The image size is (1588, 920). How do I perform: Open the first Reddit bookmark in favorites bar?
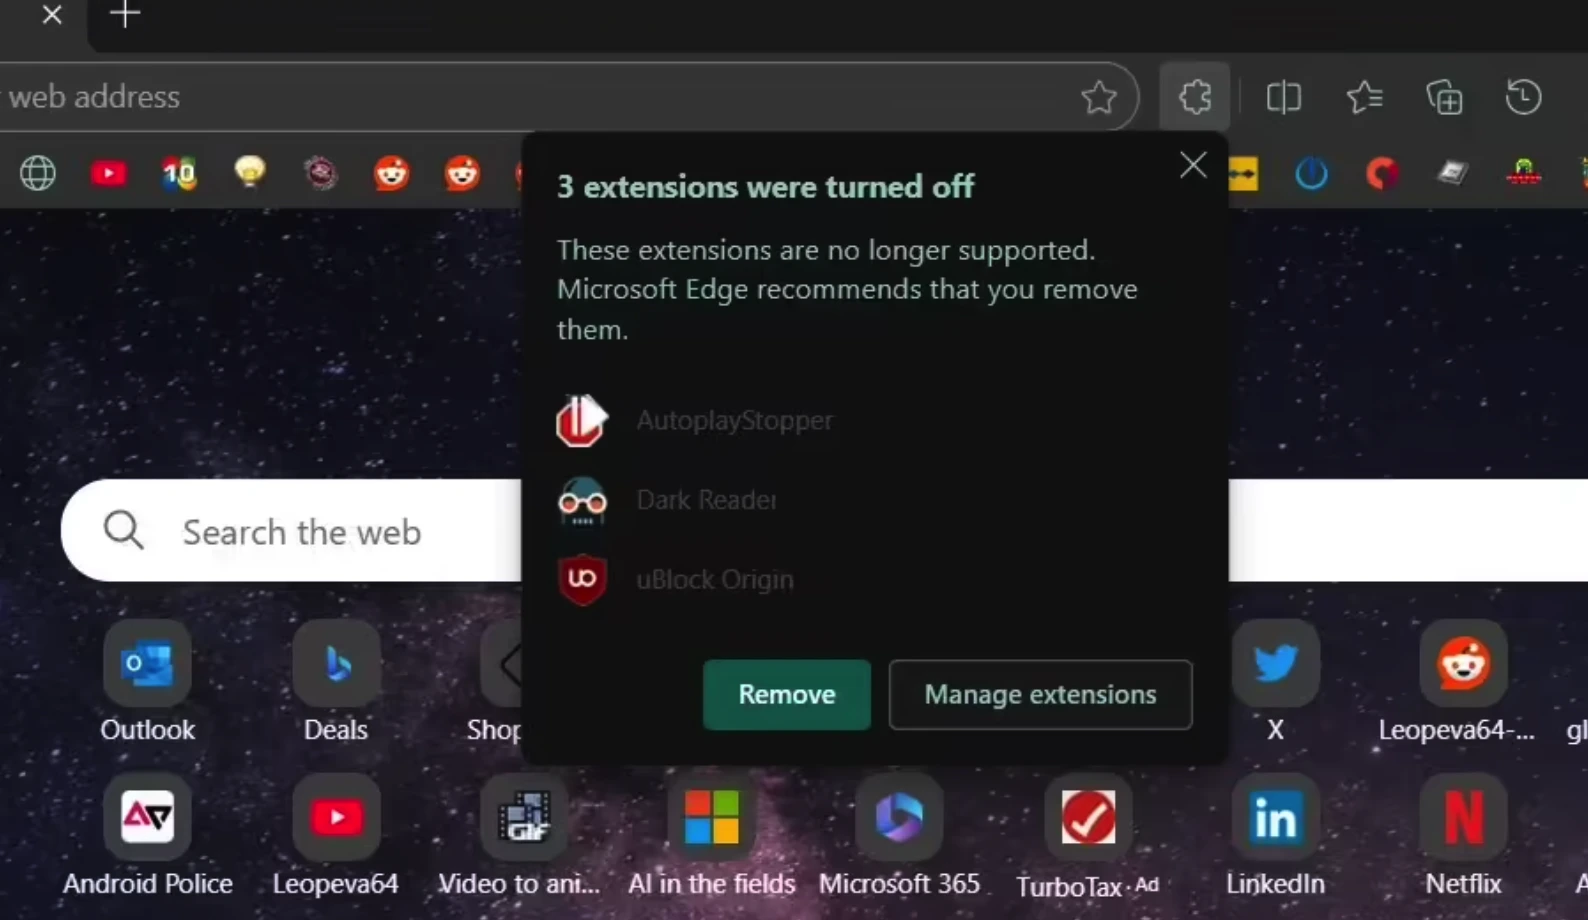[391, 173]
